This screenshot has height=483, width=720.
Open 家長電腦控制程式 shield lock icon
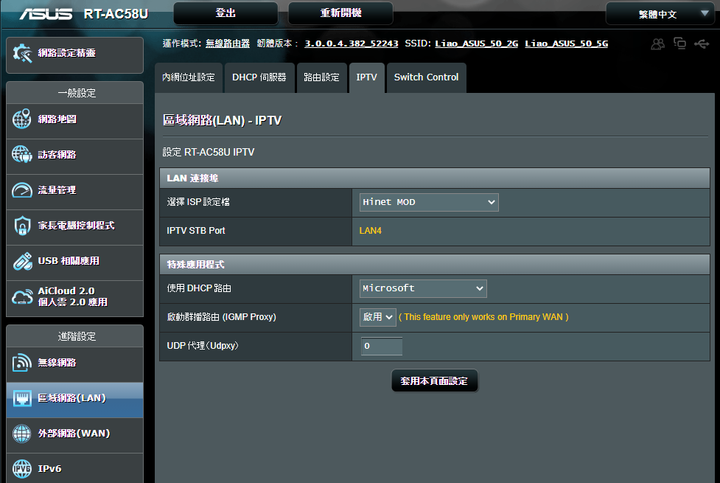click(22, 225)
